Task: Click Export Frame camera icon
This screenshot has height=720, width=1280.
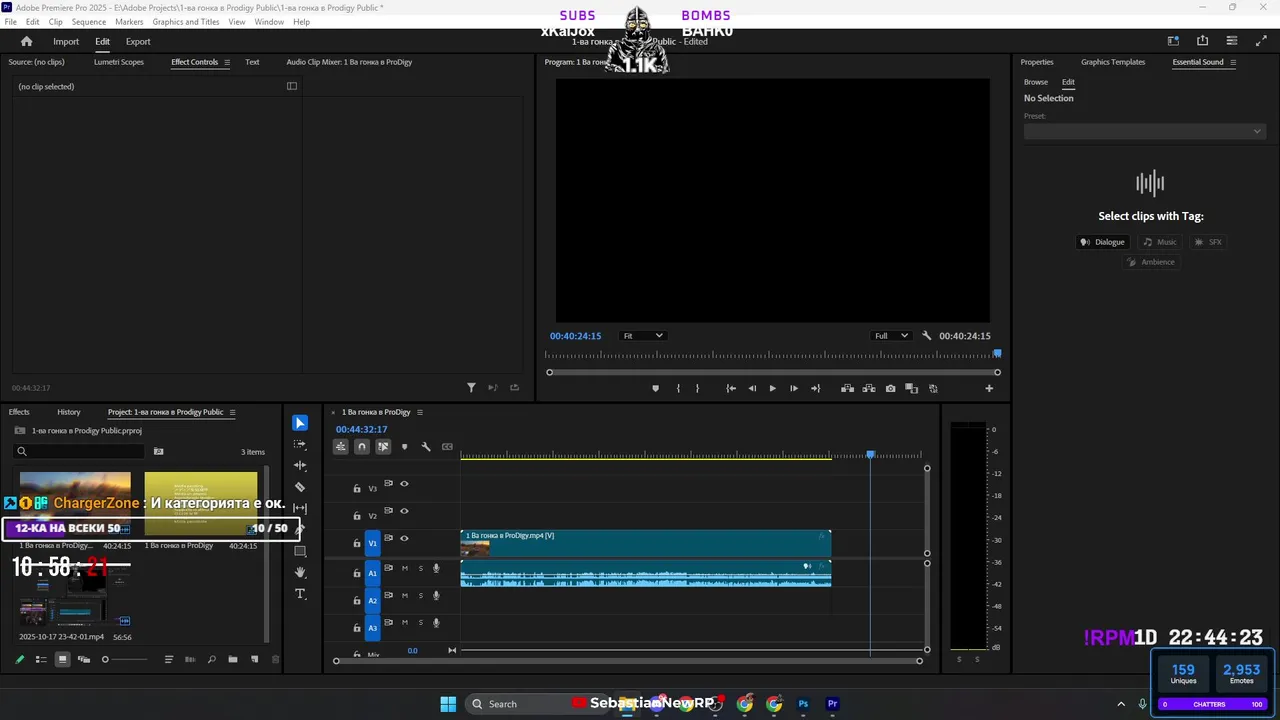Action: [x=890, y=388]
